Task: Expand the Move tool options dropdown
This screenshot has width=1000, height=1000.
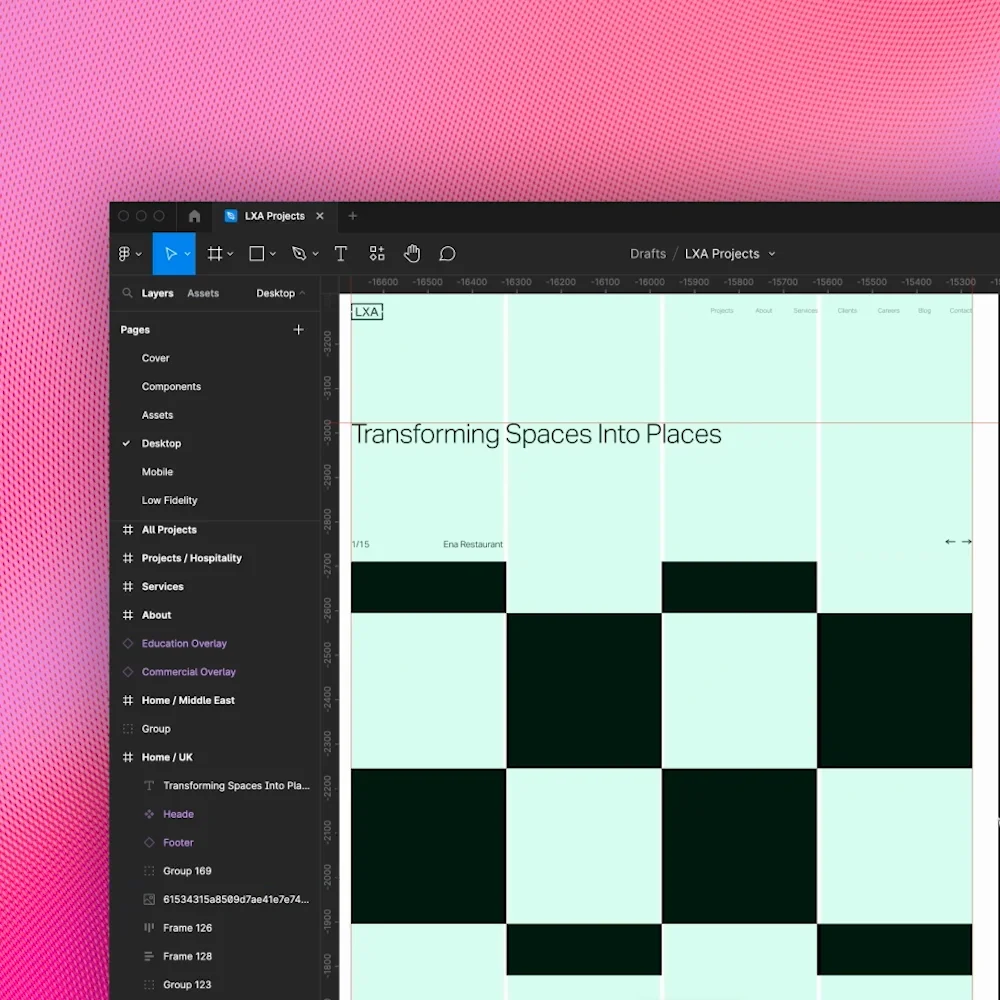Action: pyautogui.click(x=188, y=254)
